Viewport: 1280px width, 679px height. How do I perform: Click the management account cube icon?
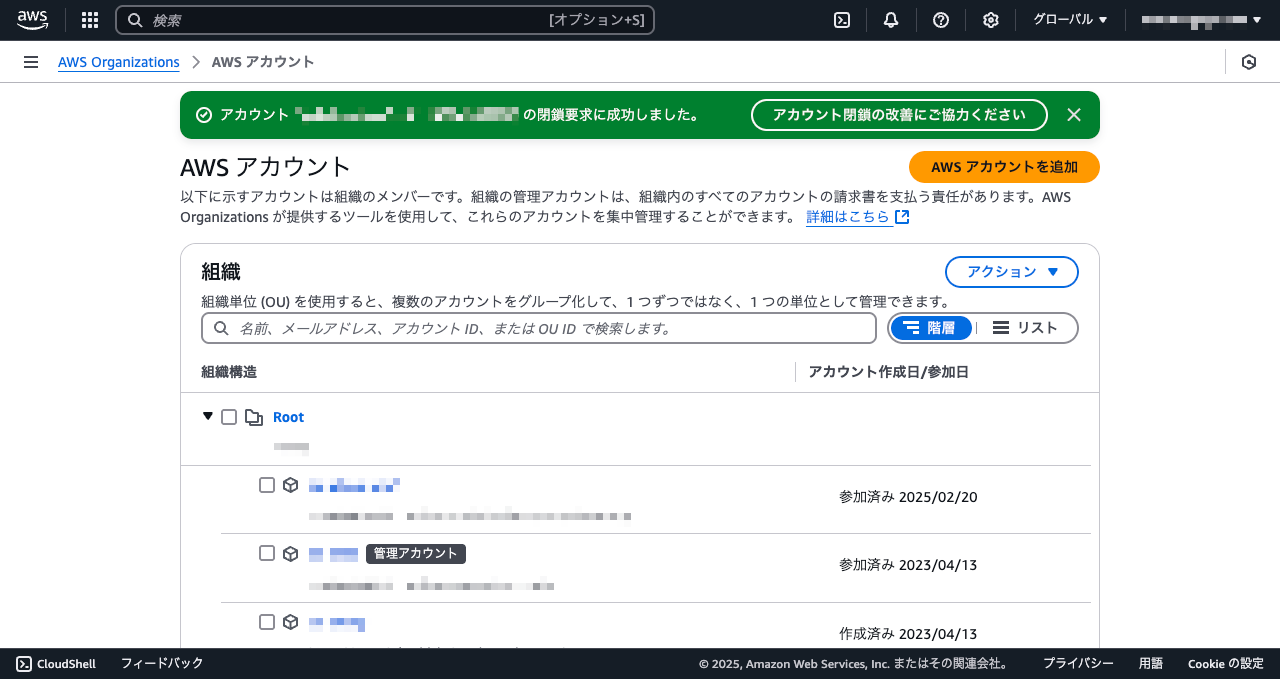click(x=291, y=553)
